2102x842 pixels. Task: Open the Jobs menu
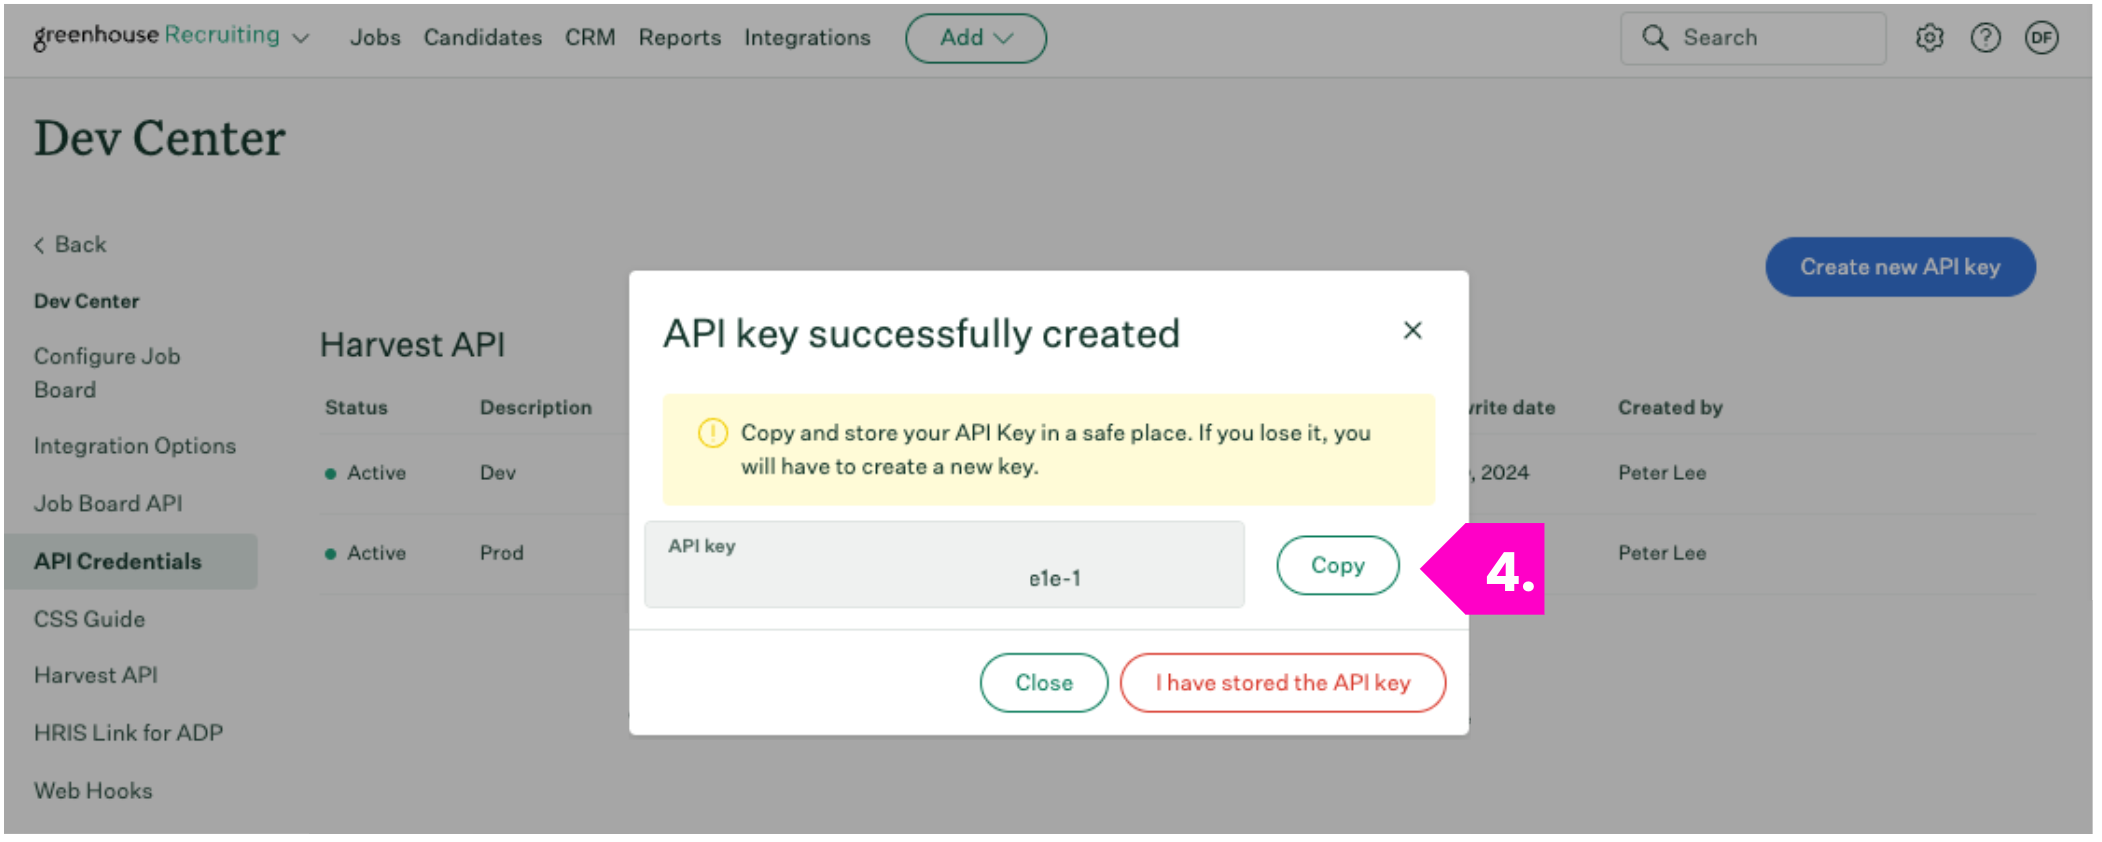tap(375, 38)
